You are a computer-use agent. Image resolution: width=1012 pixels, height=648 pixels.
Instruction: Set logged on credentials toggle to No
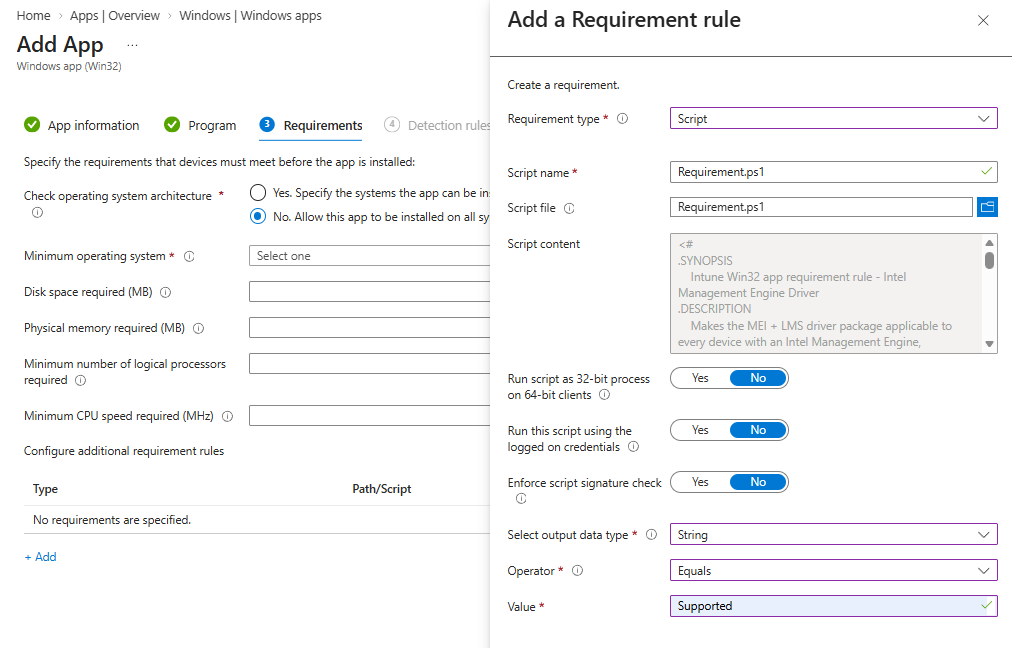tap(758, 430)
